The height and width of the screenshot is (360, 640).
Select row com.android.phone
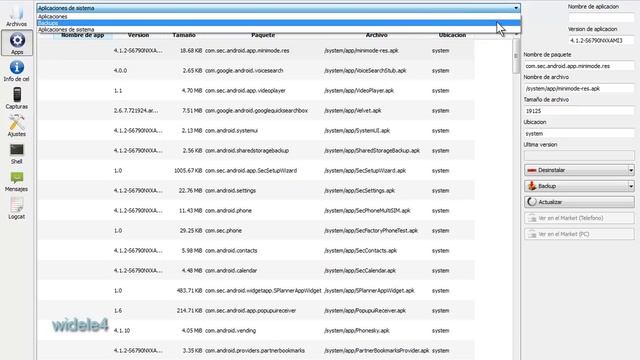[x=256, y=211]
